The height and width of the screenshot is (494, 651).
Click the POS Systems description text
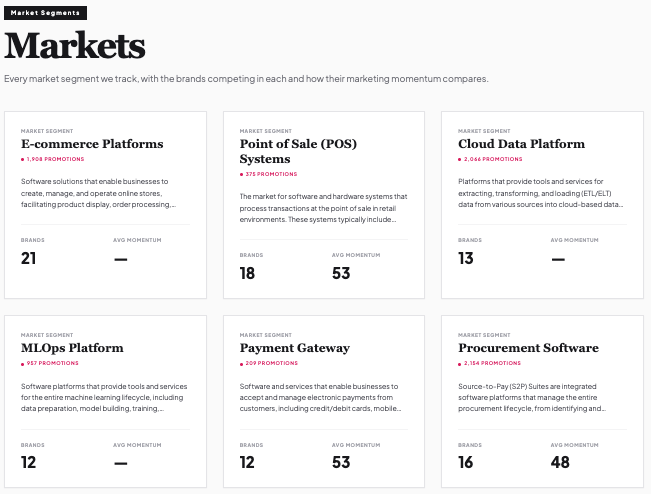coord(323,208)
